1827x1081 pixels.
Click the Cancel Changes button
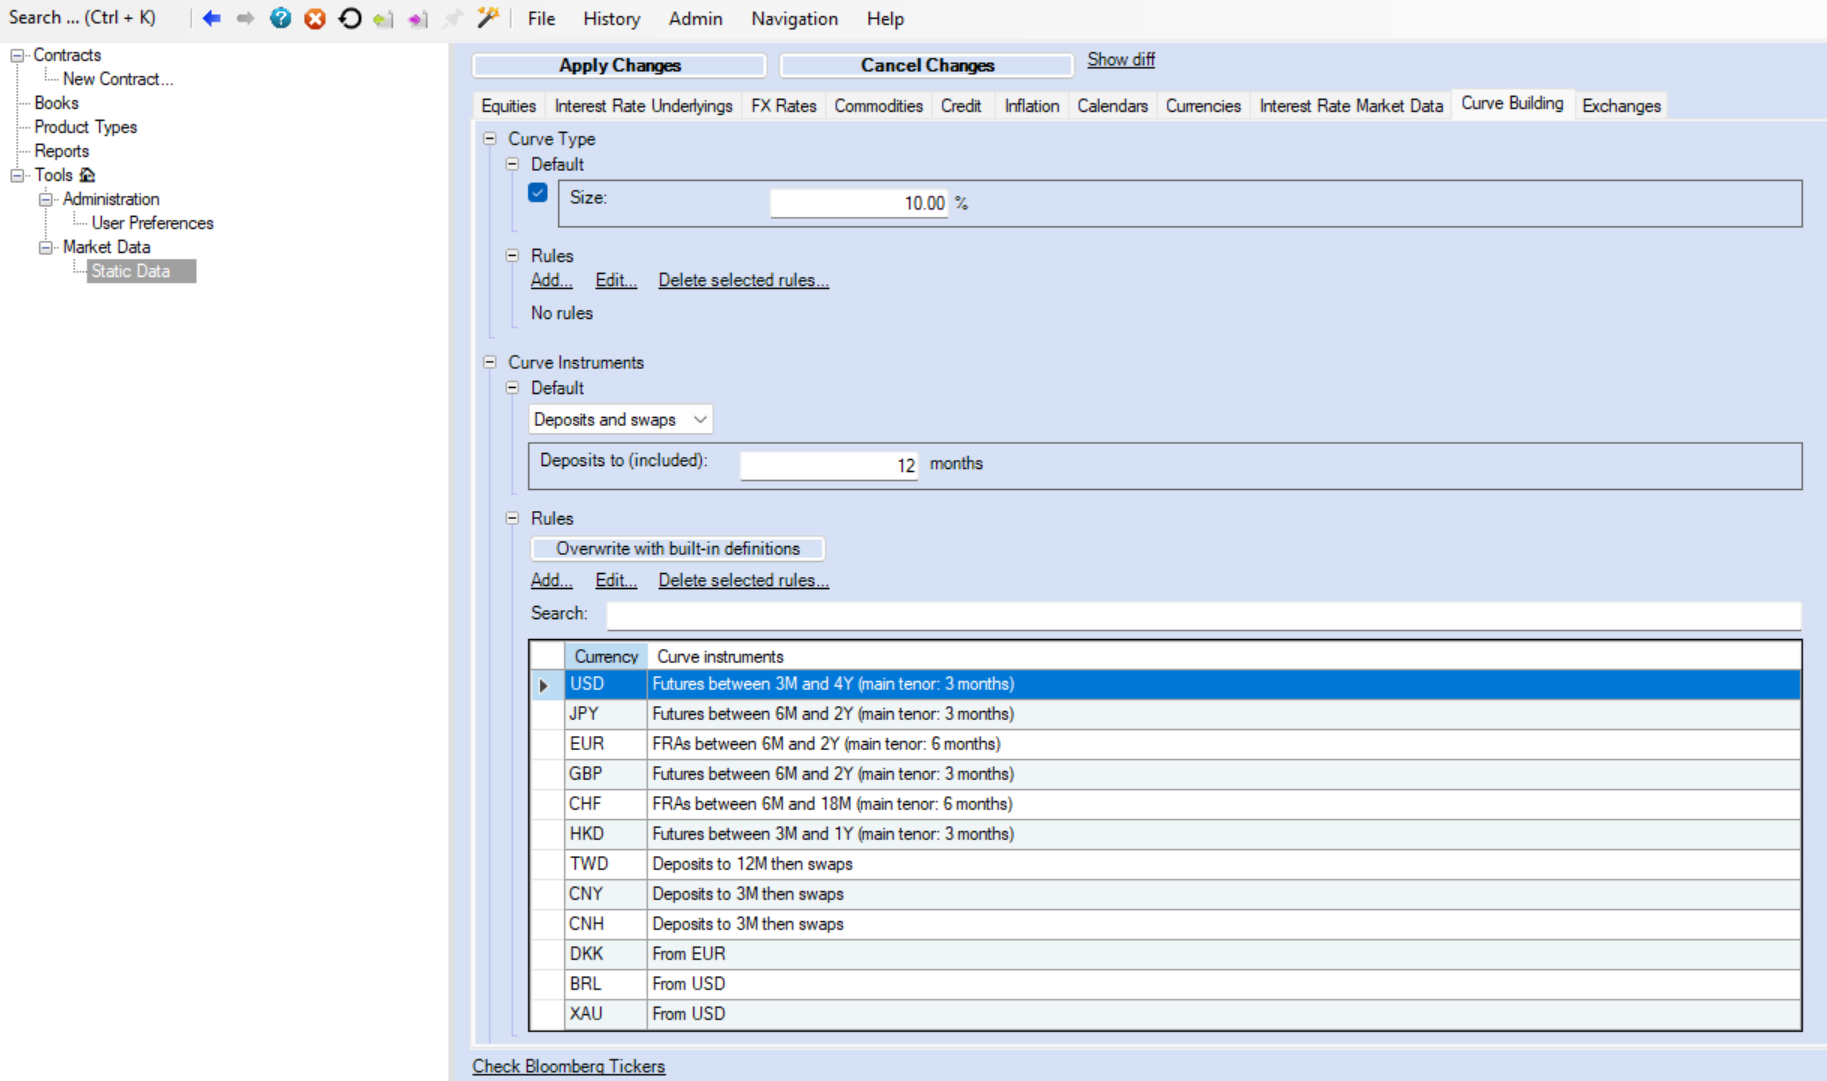tap(927, 65)
